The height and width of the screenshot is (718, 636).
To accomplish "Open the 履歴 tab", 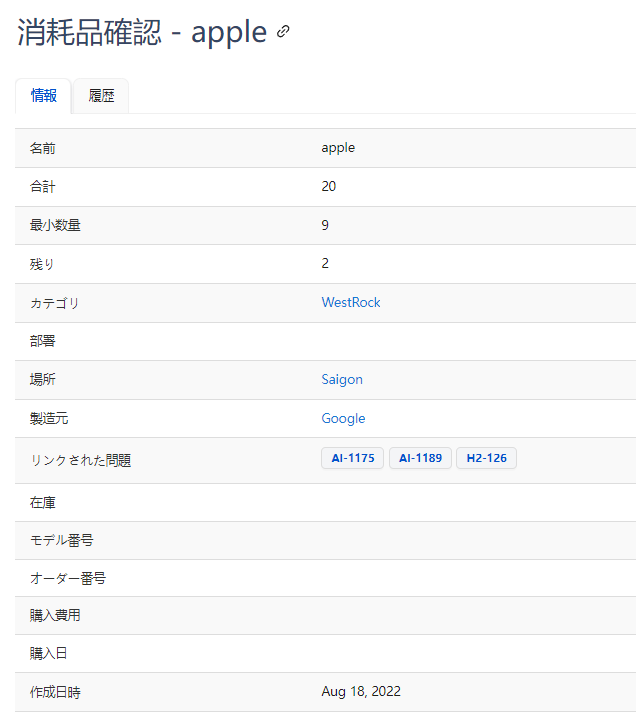I will pyautogui.click(x=101, y=96).
